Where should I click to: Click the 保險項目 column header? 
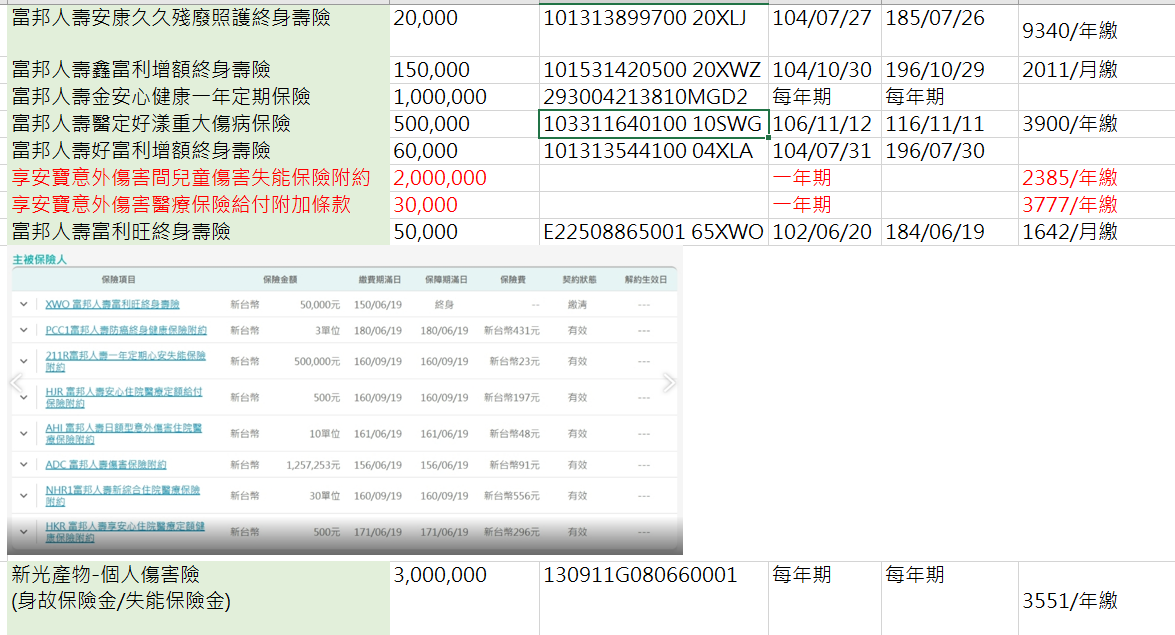coord(118,280)
